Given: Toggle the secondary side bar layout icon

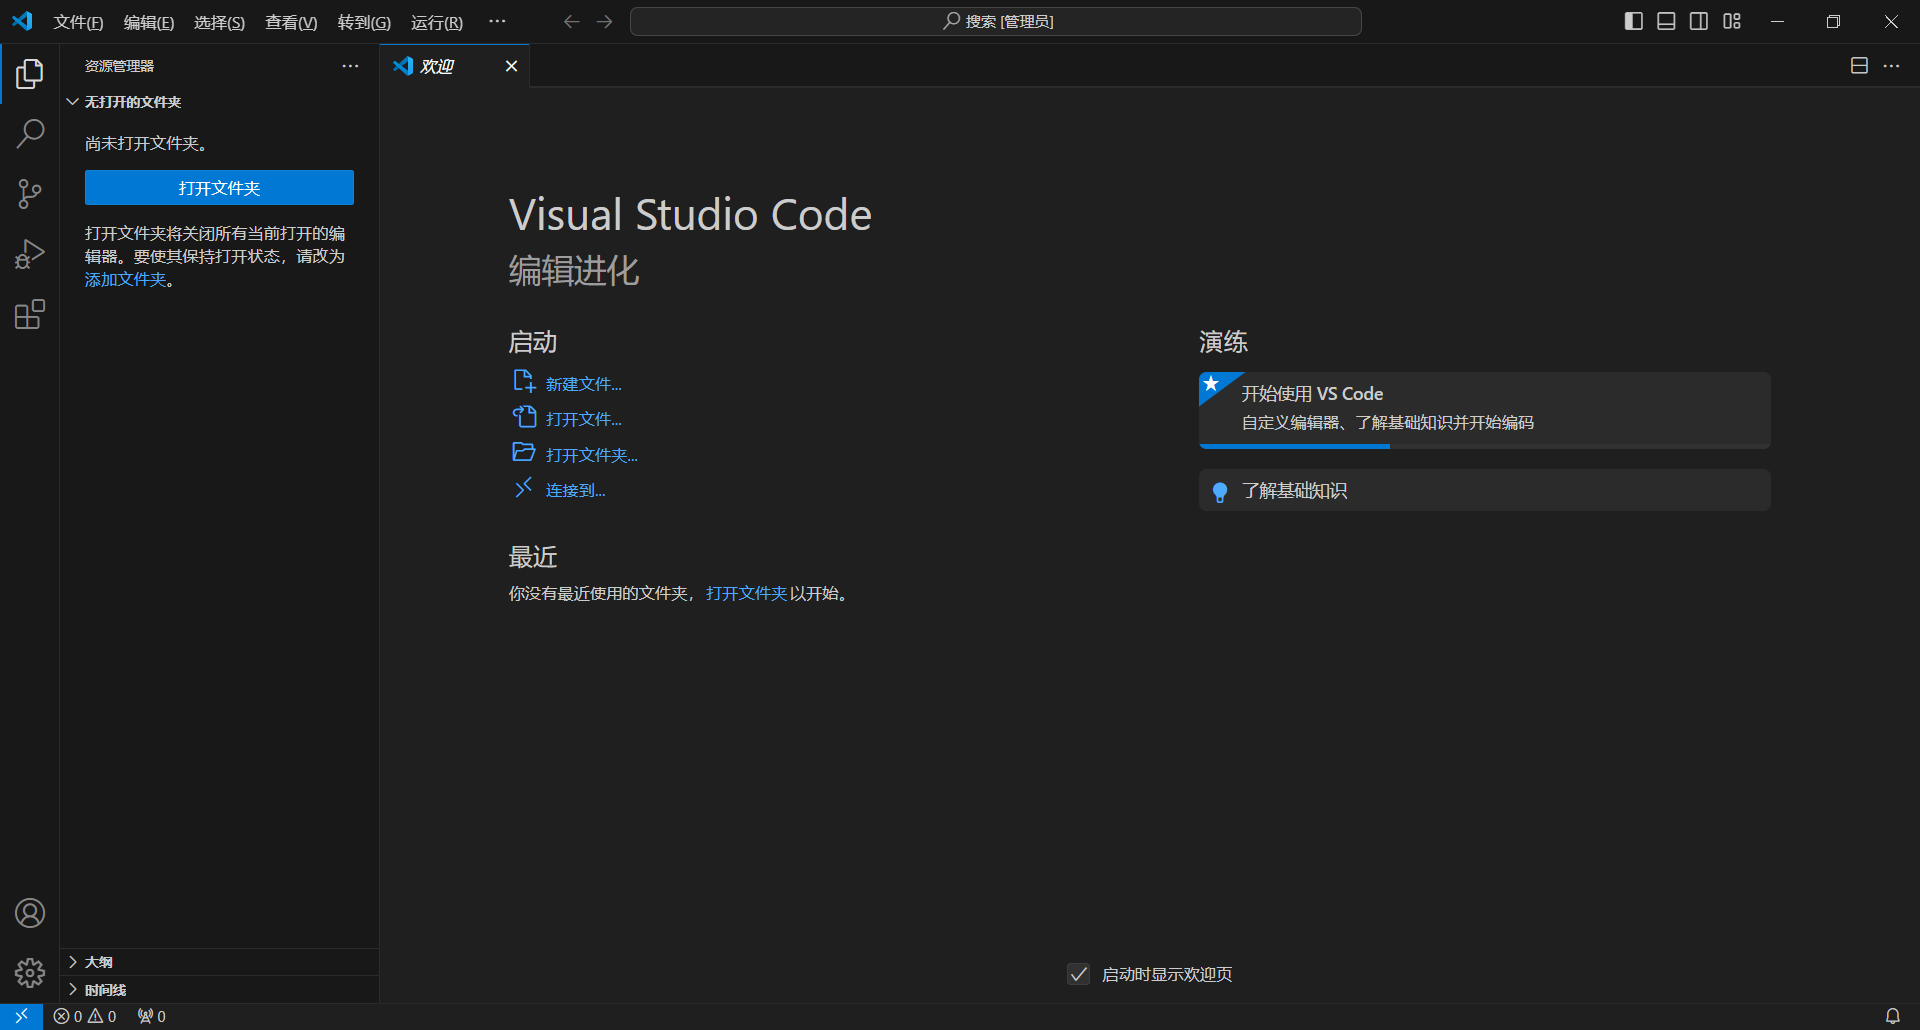Looking at the screenshot, I should click(1699, 21).
